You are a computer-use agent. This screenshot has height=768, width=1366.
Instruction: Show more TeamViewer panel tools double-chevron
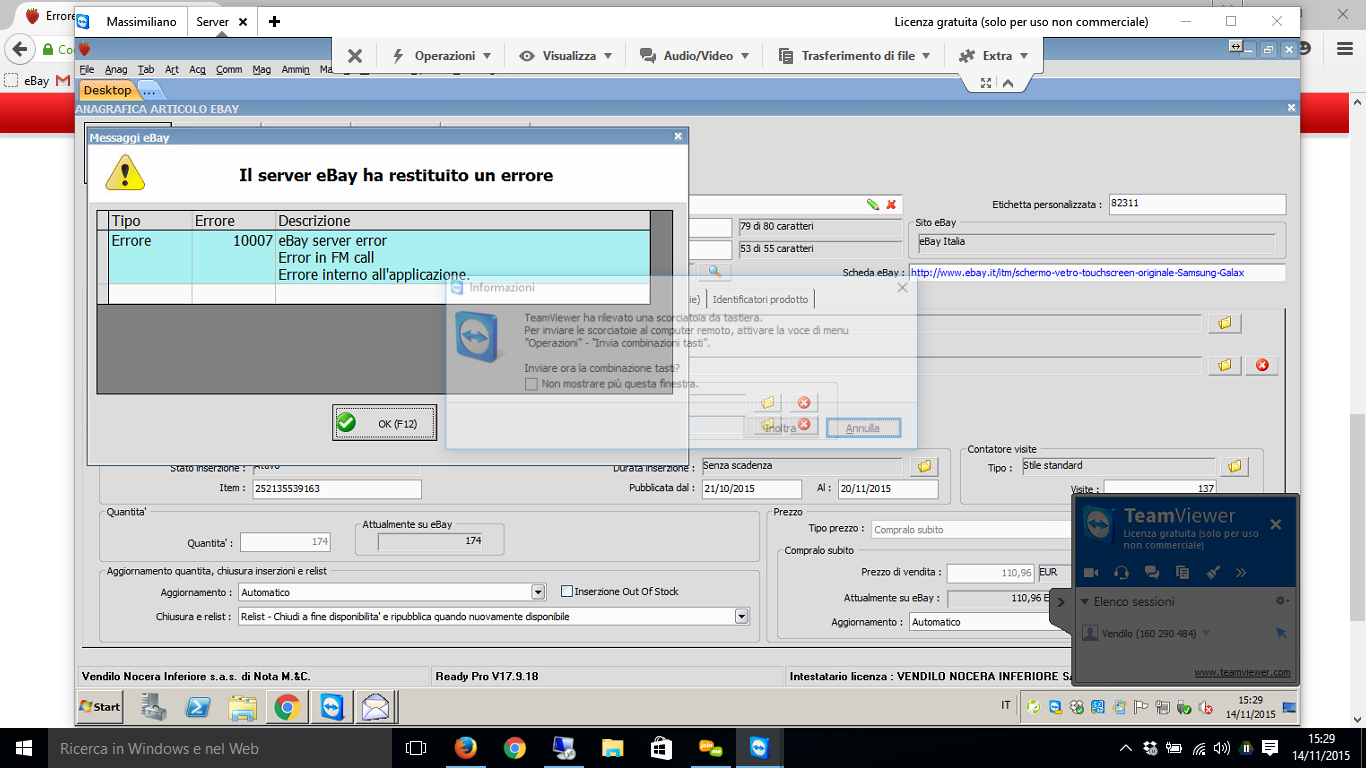1241,573
